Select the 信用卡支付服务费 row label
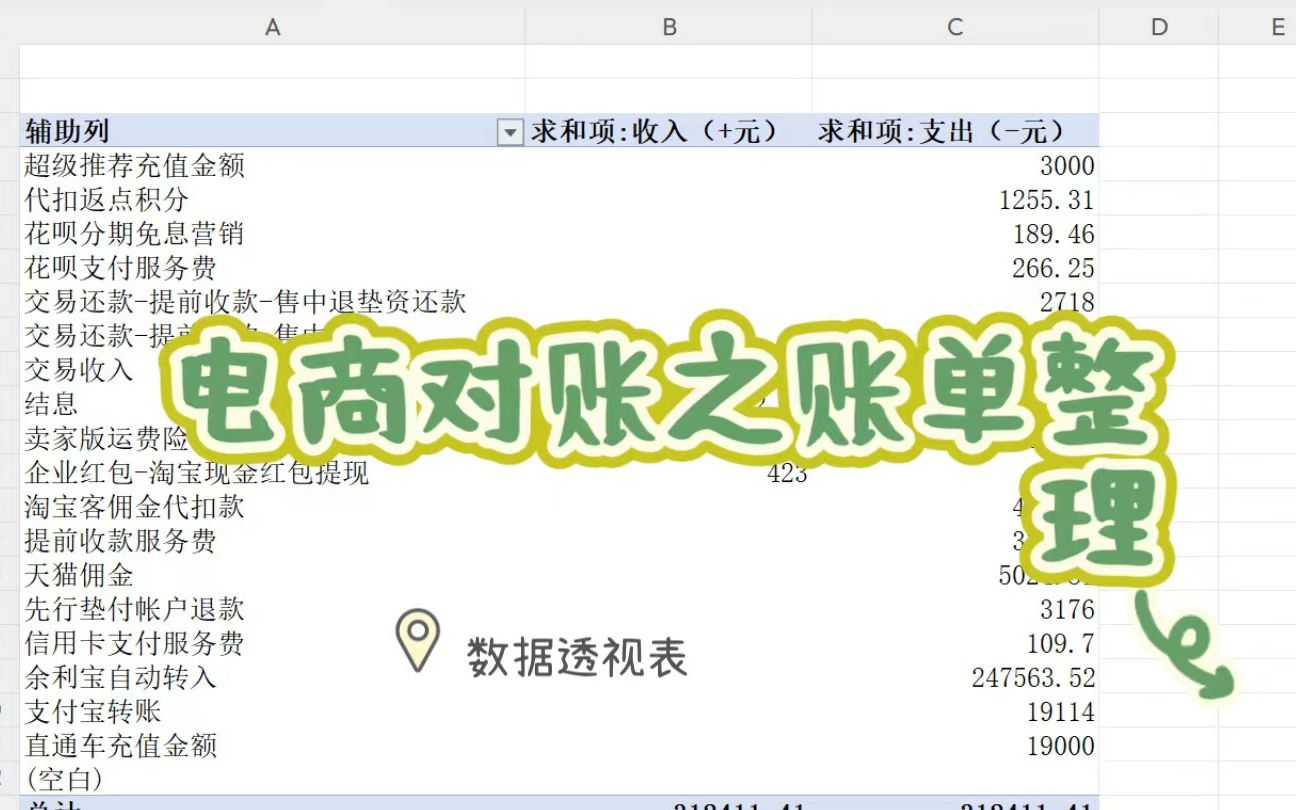 pyautogui.click(x=134, y=642)
